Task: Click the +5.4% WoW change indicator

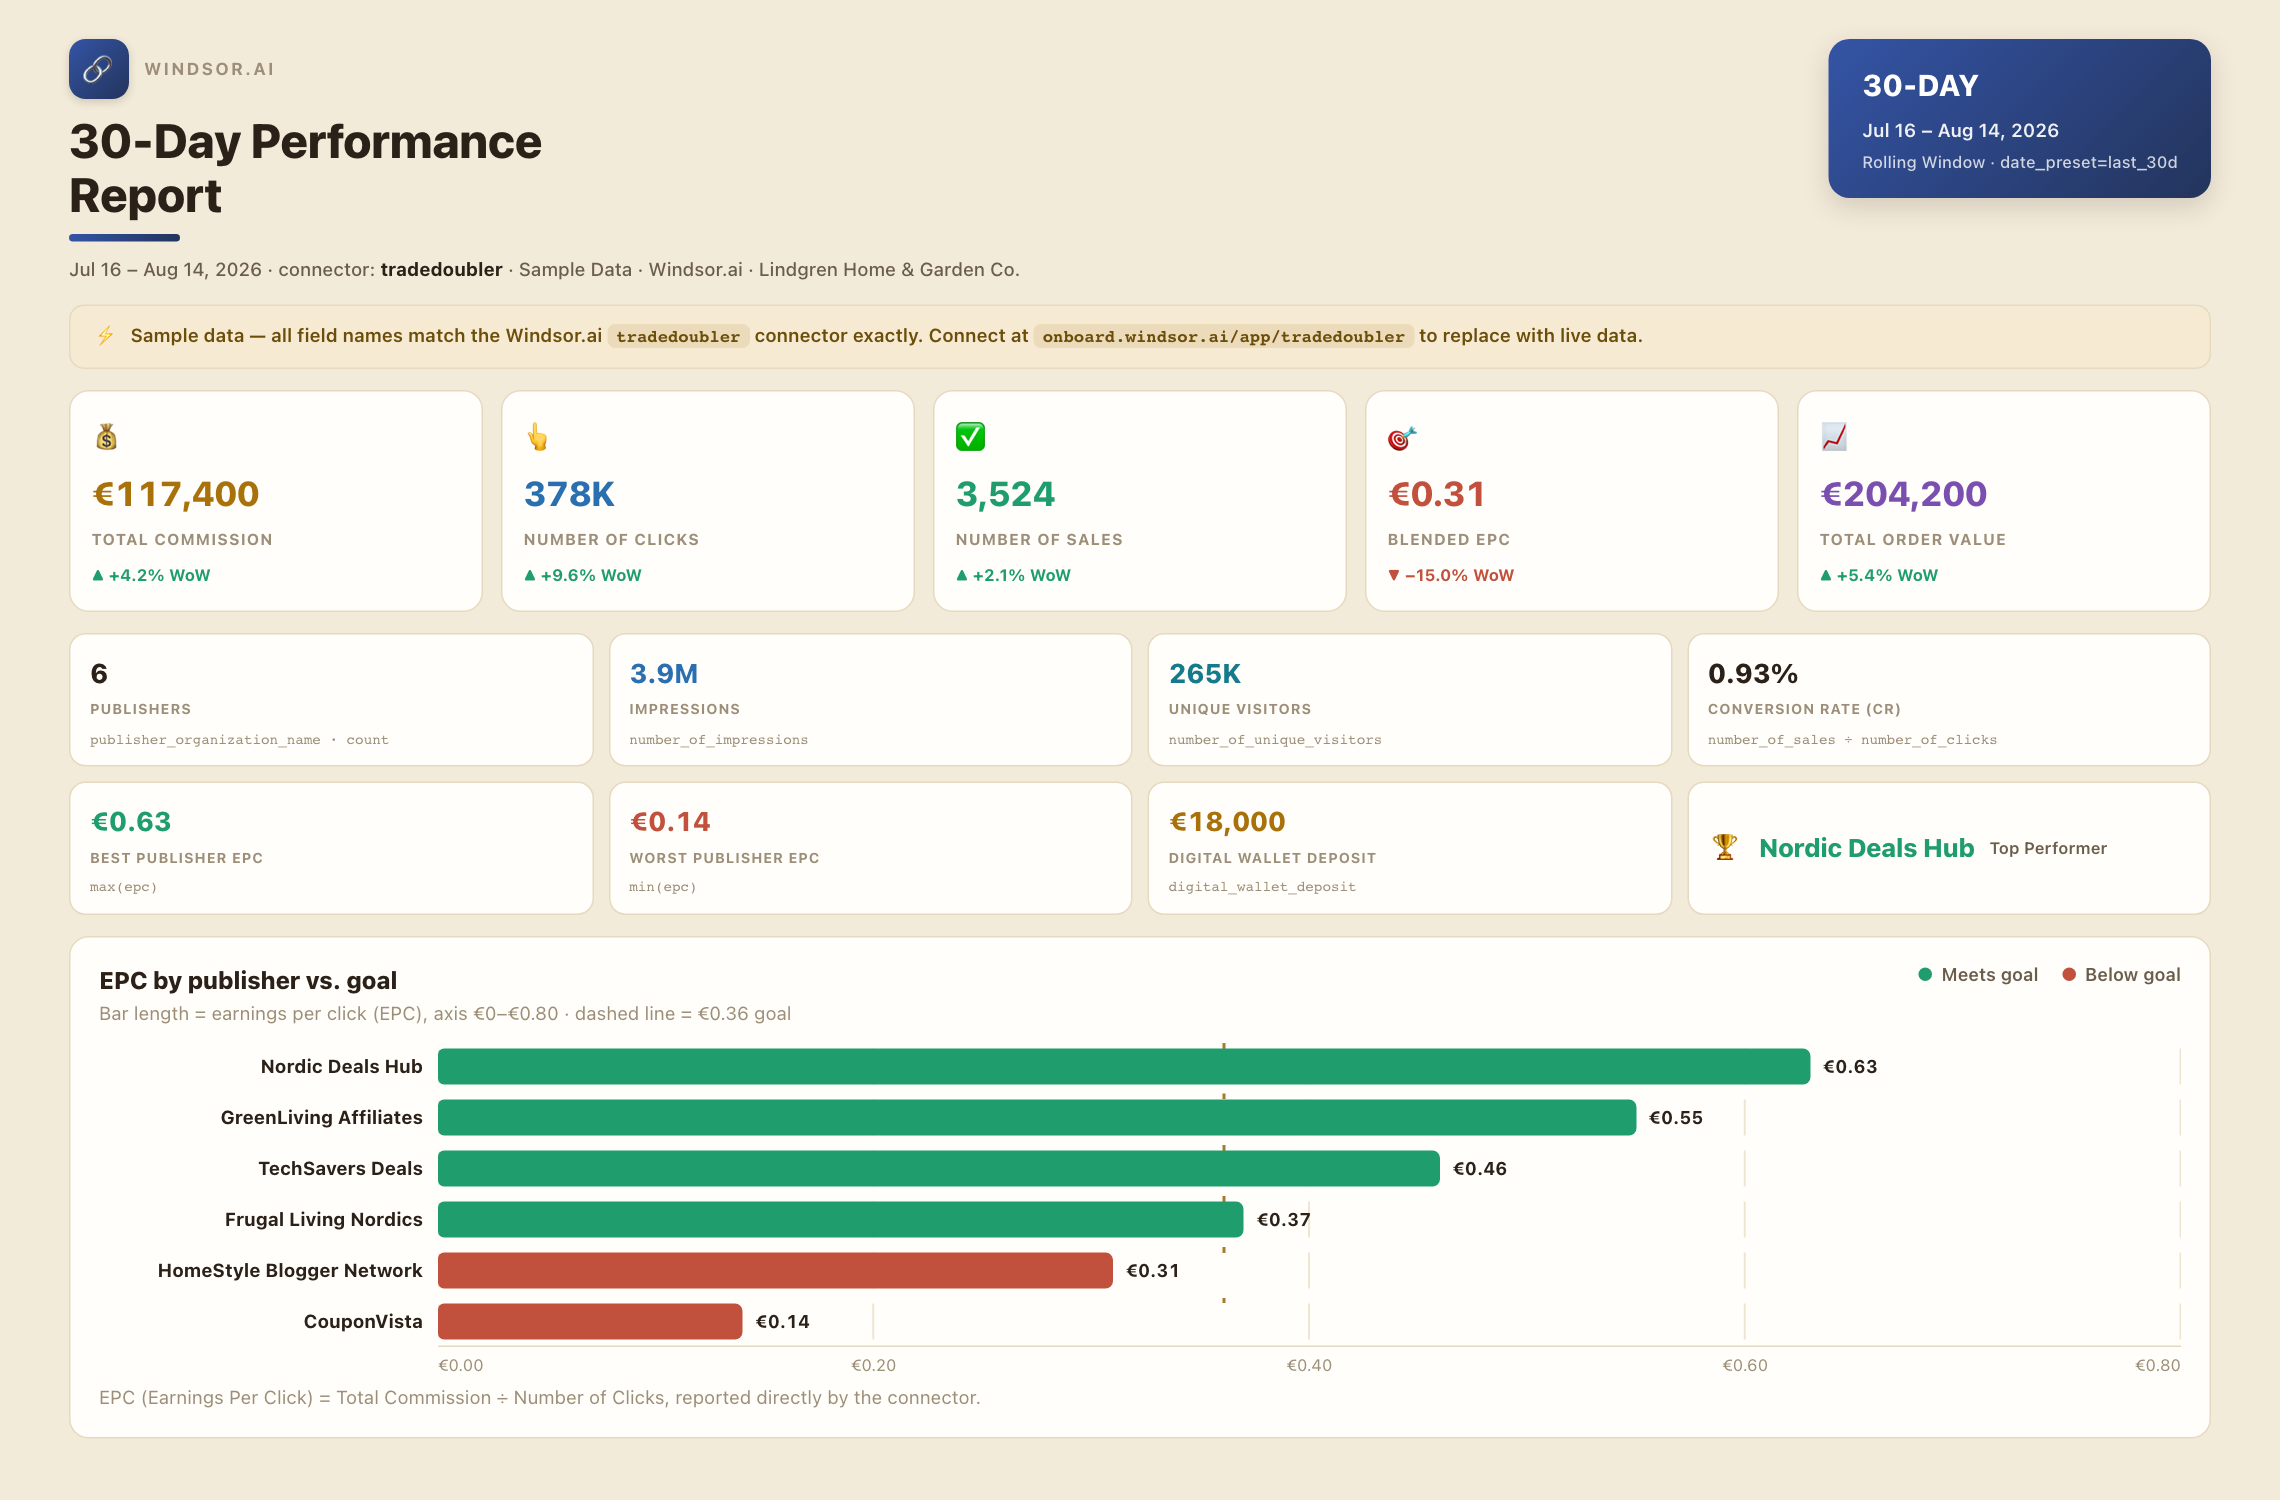Action: [x=1879, y=575]
